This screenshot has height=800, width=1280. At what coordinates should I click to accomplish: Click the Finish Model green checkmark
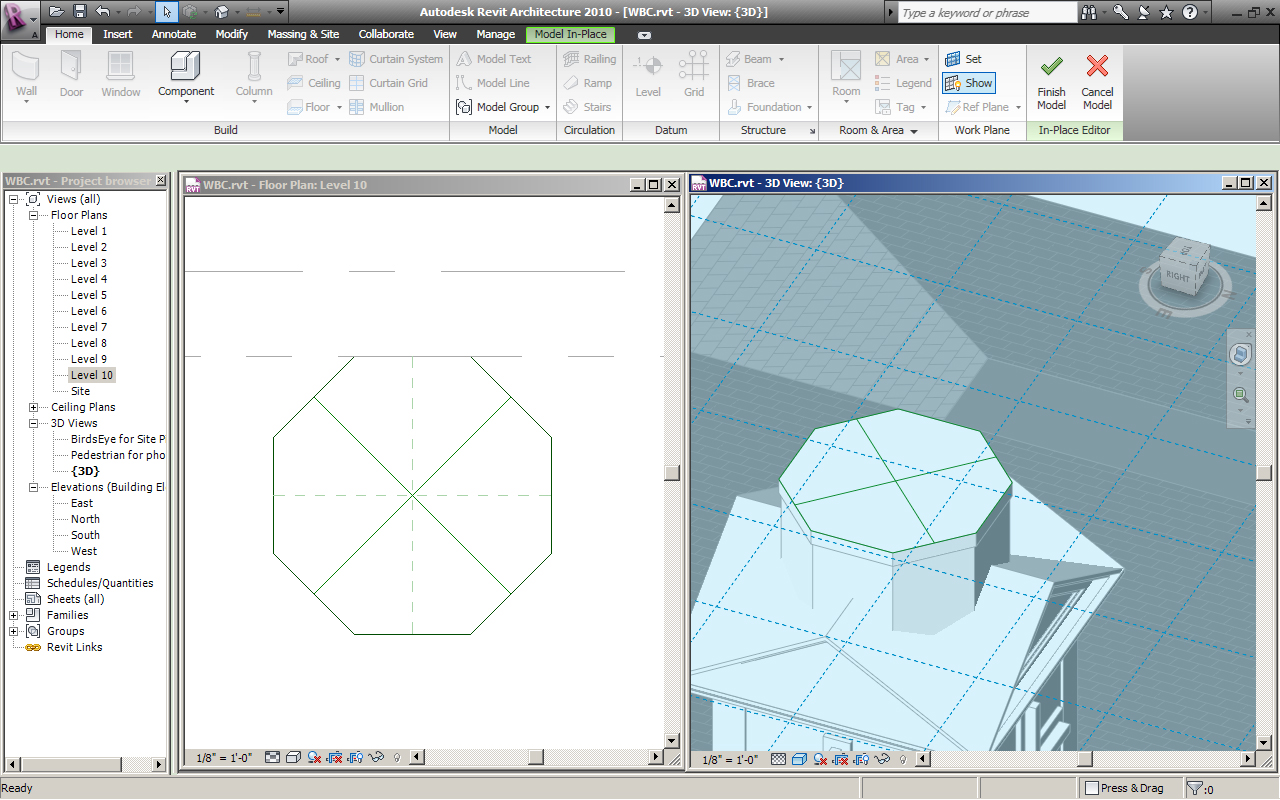click(1051, 68)
